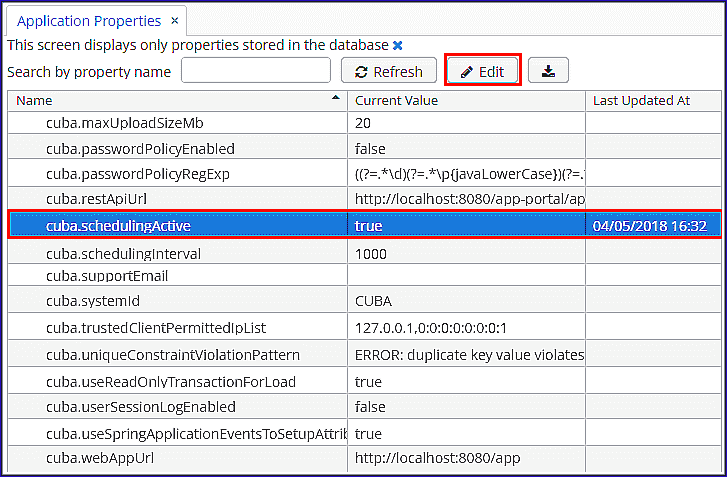Click the value 1000 for schedulingInterval
Screen dimensions: 727x477
coord(370,254)
